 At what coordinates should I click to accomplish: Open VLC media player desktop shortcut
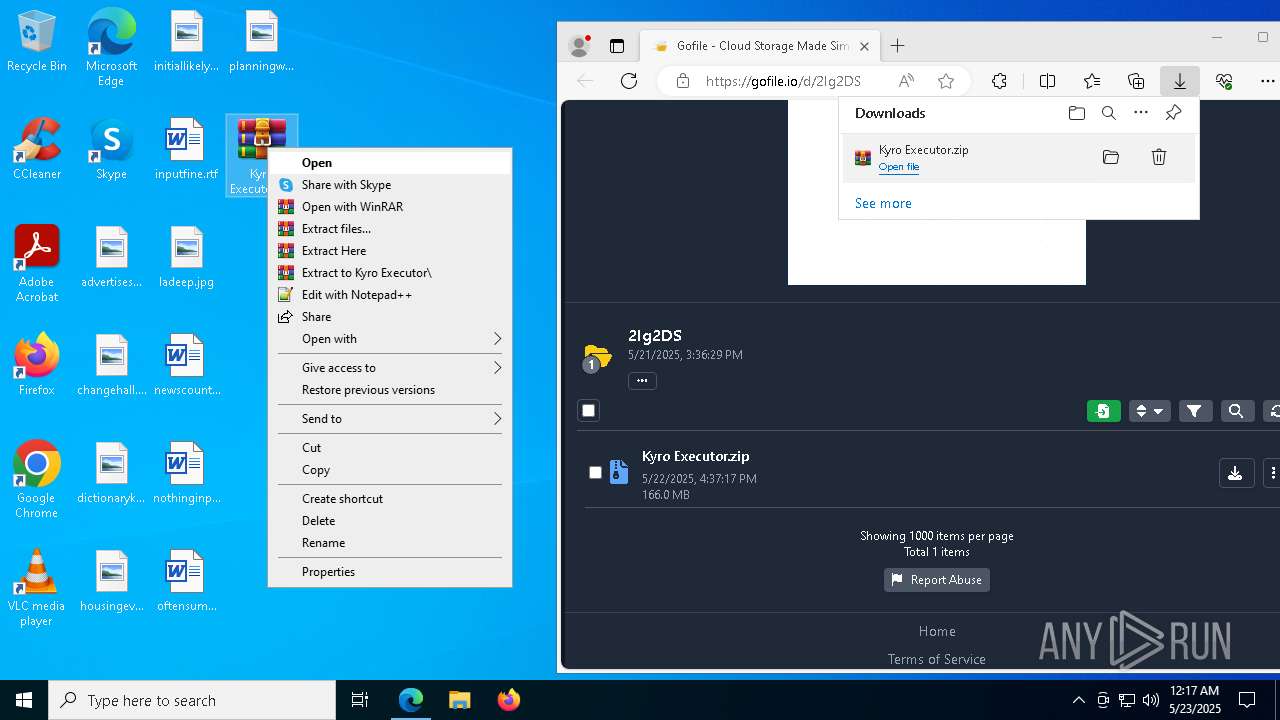pos(37,588)
